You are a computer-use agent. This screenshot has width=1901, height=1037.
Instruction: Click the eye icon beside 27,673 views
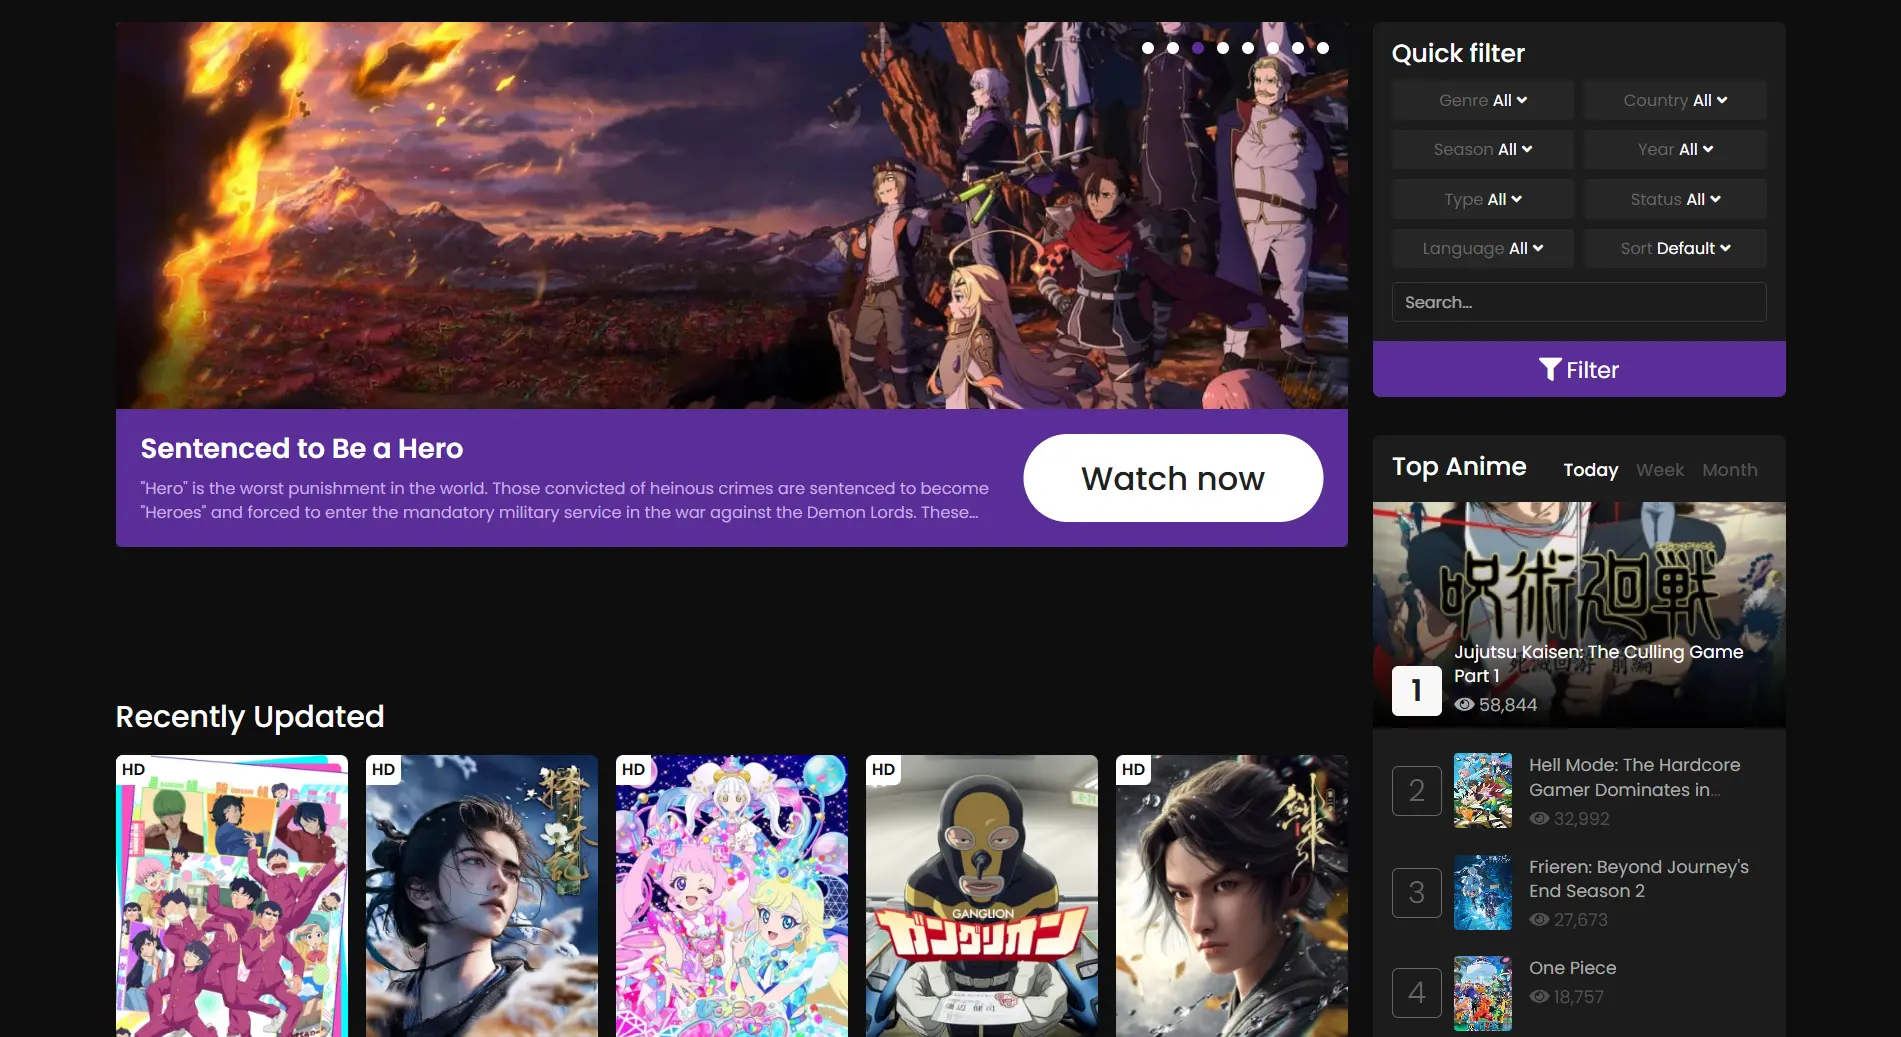coord(1539,920)
